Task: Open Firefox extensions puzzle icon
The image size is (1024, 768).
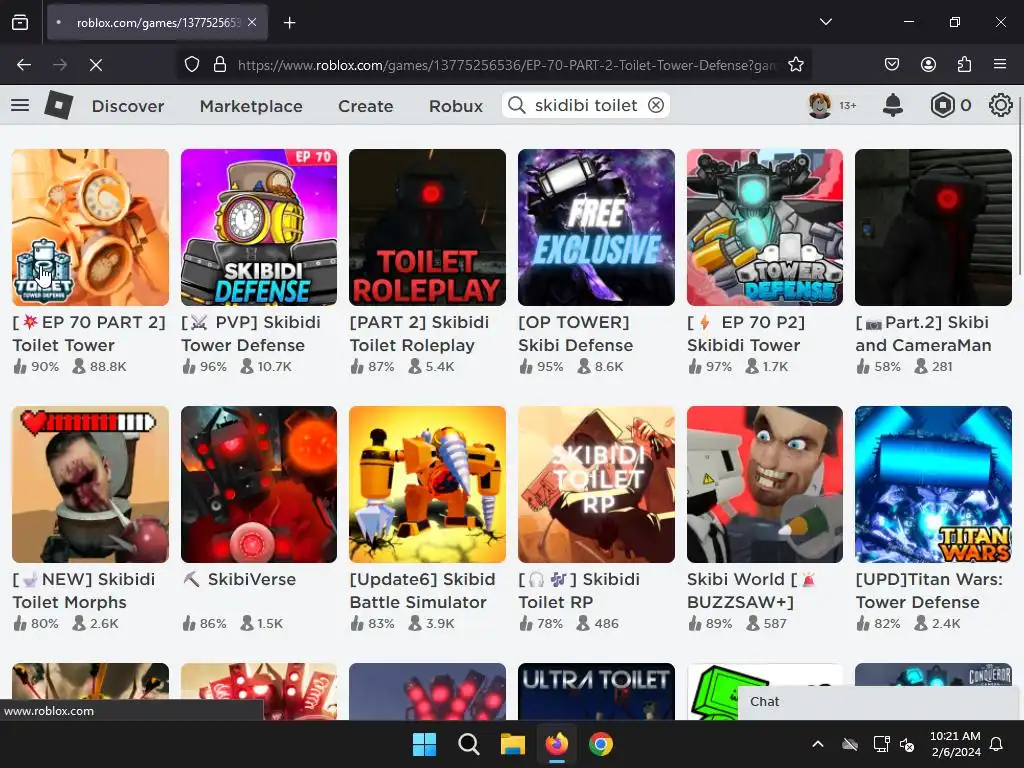Action: pos(964,65)
